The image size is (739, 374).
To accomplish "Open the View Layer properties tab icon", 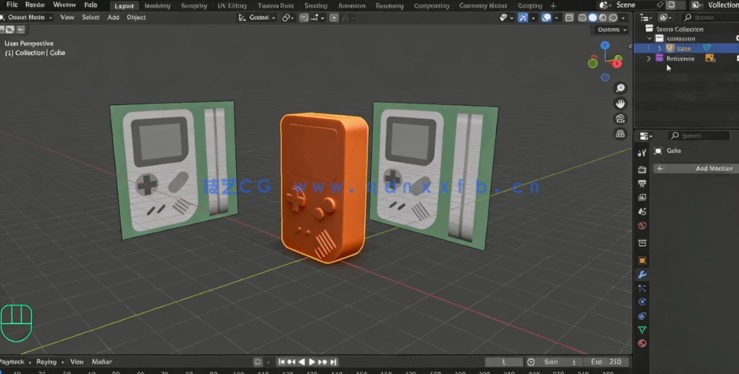I will 642,197.
